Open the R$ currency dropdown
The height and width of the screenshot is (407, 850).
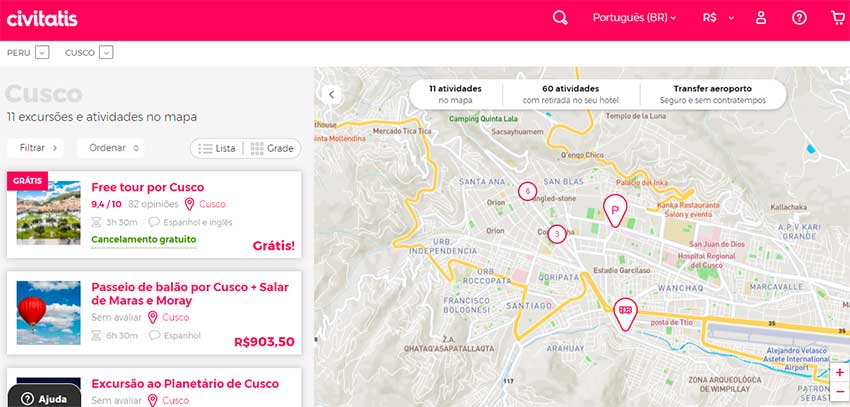[x=718, y=18]
